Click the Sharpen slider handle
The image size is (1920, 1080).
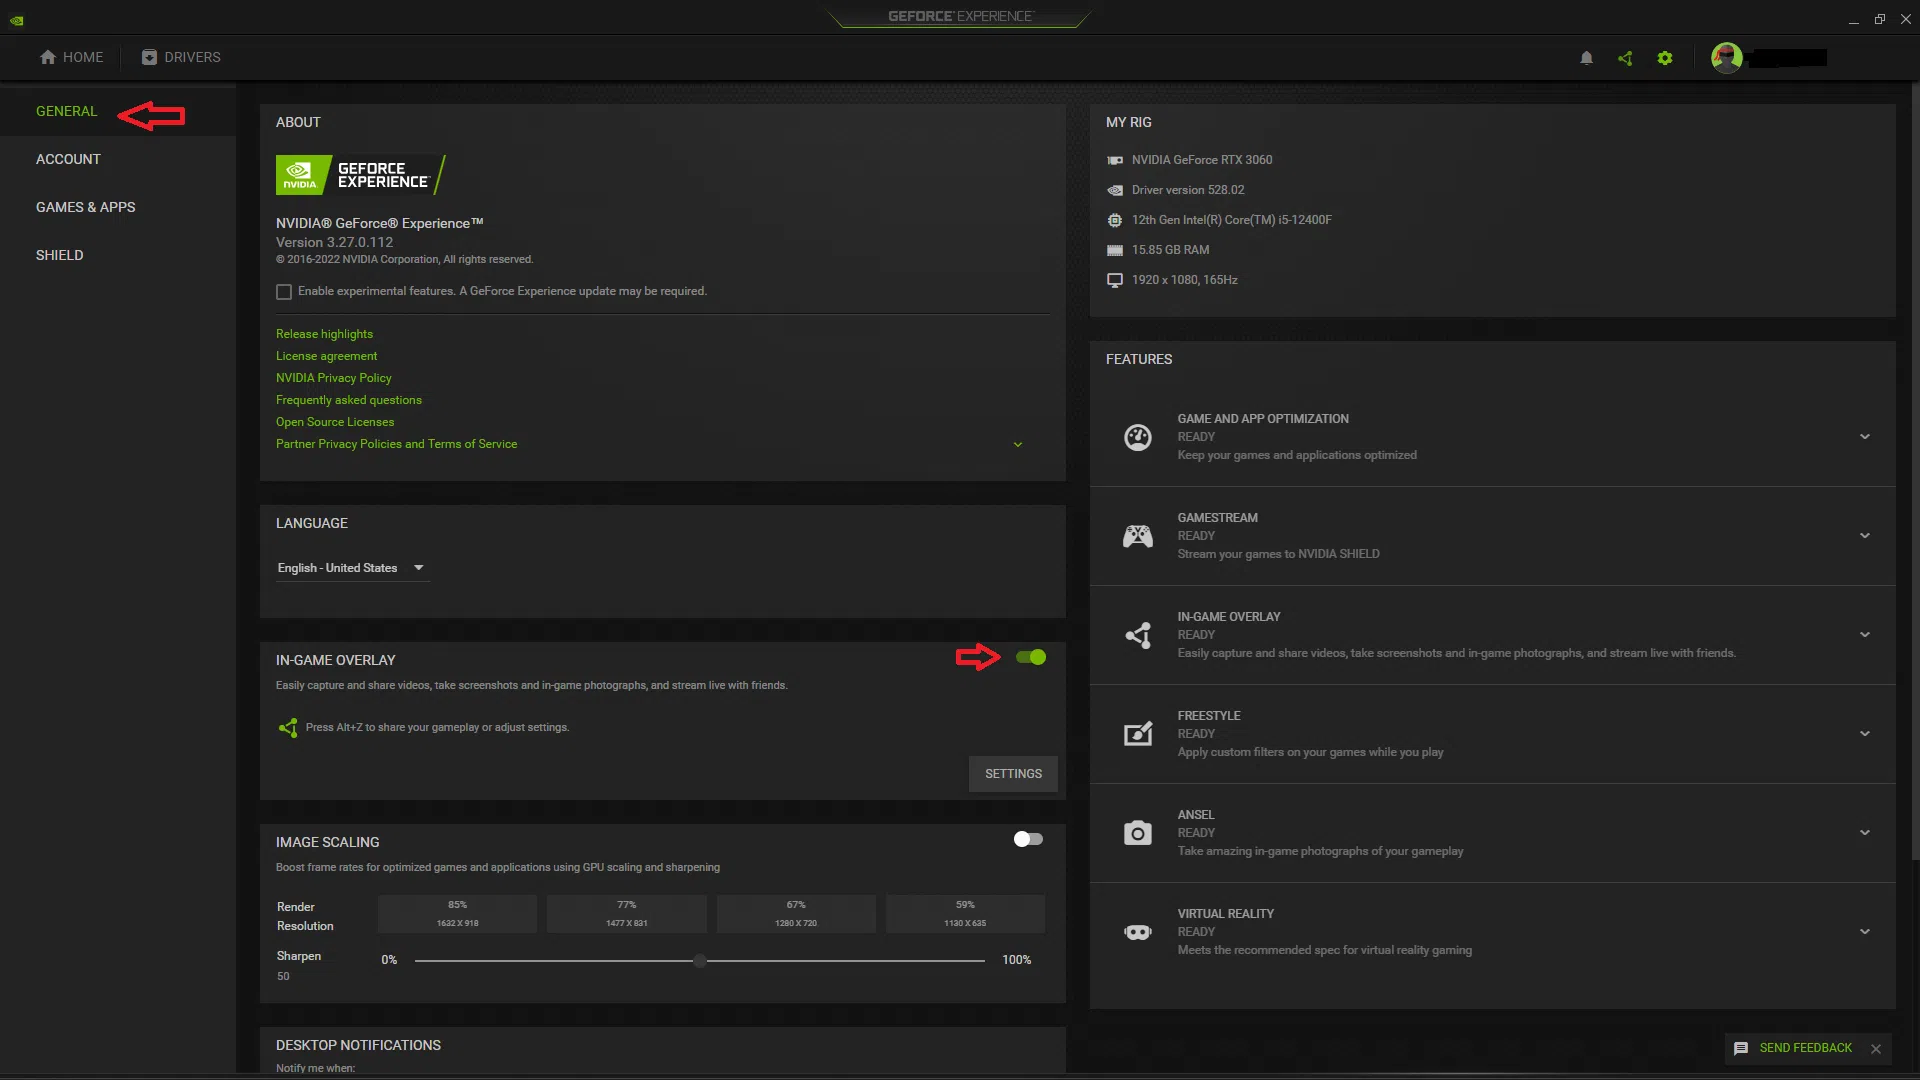point(700,961)
